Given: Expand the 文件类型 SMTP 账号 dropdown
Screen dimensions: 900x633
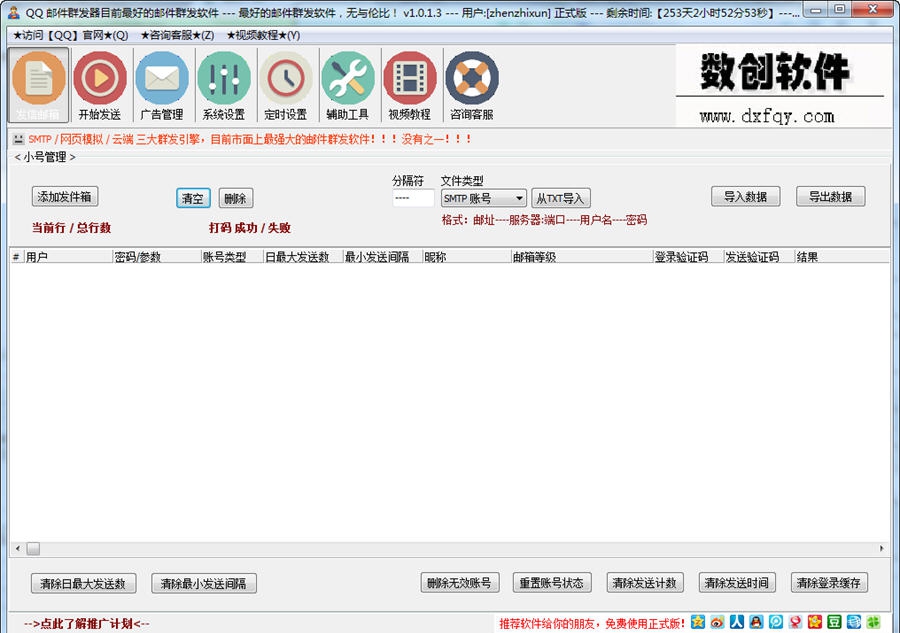Looking at the screenshot, I should click(483, 198).
